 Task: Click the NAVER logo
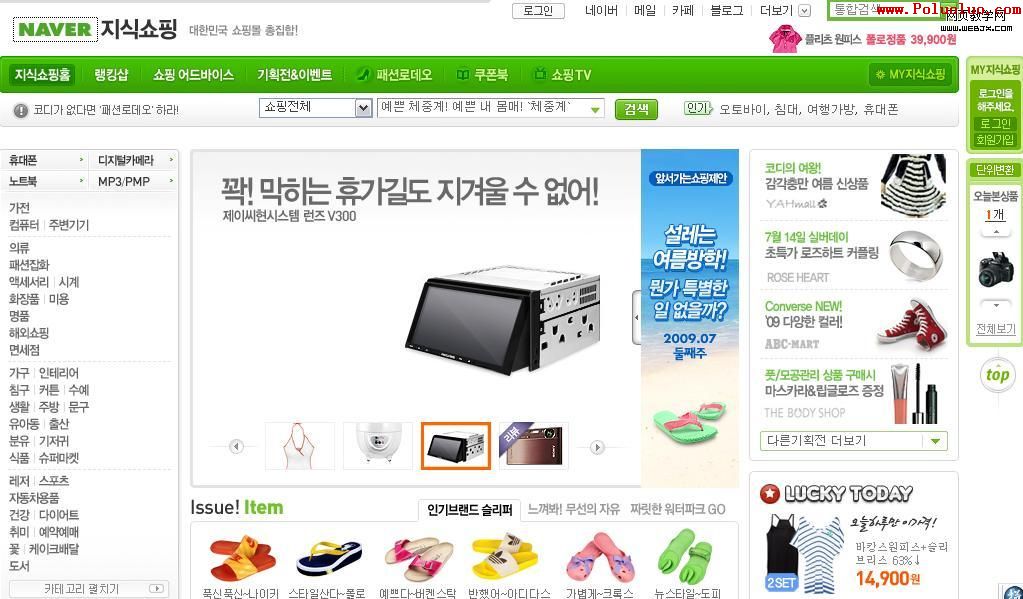[x=55, y=29]
